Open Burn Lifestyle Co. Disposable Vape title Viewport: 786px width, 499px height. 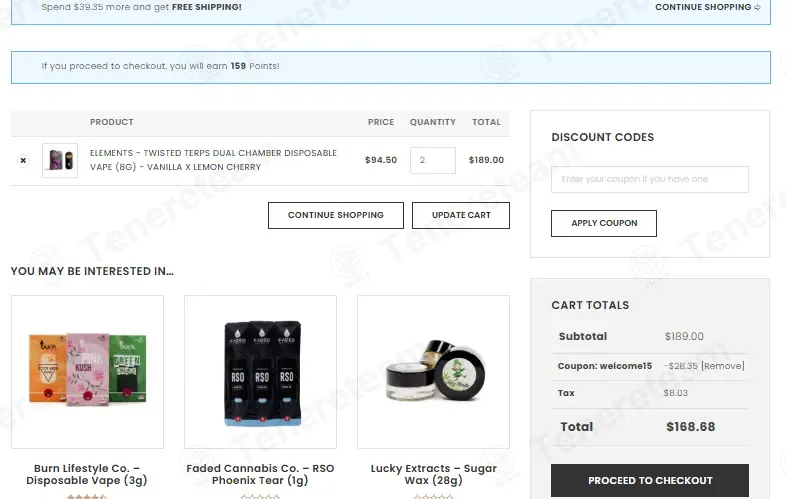click(87, 474)
